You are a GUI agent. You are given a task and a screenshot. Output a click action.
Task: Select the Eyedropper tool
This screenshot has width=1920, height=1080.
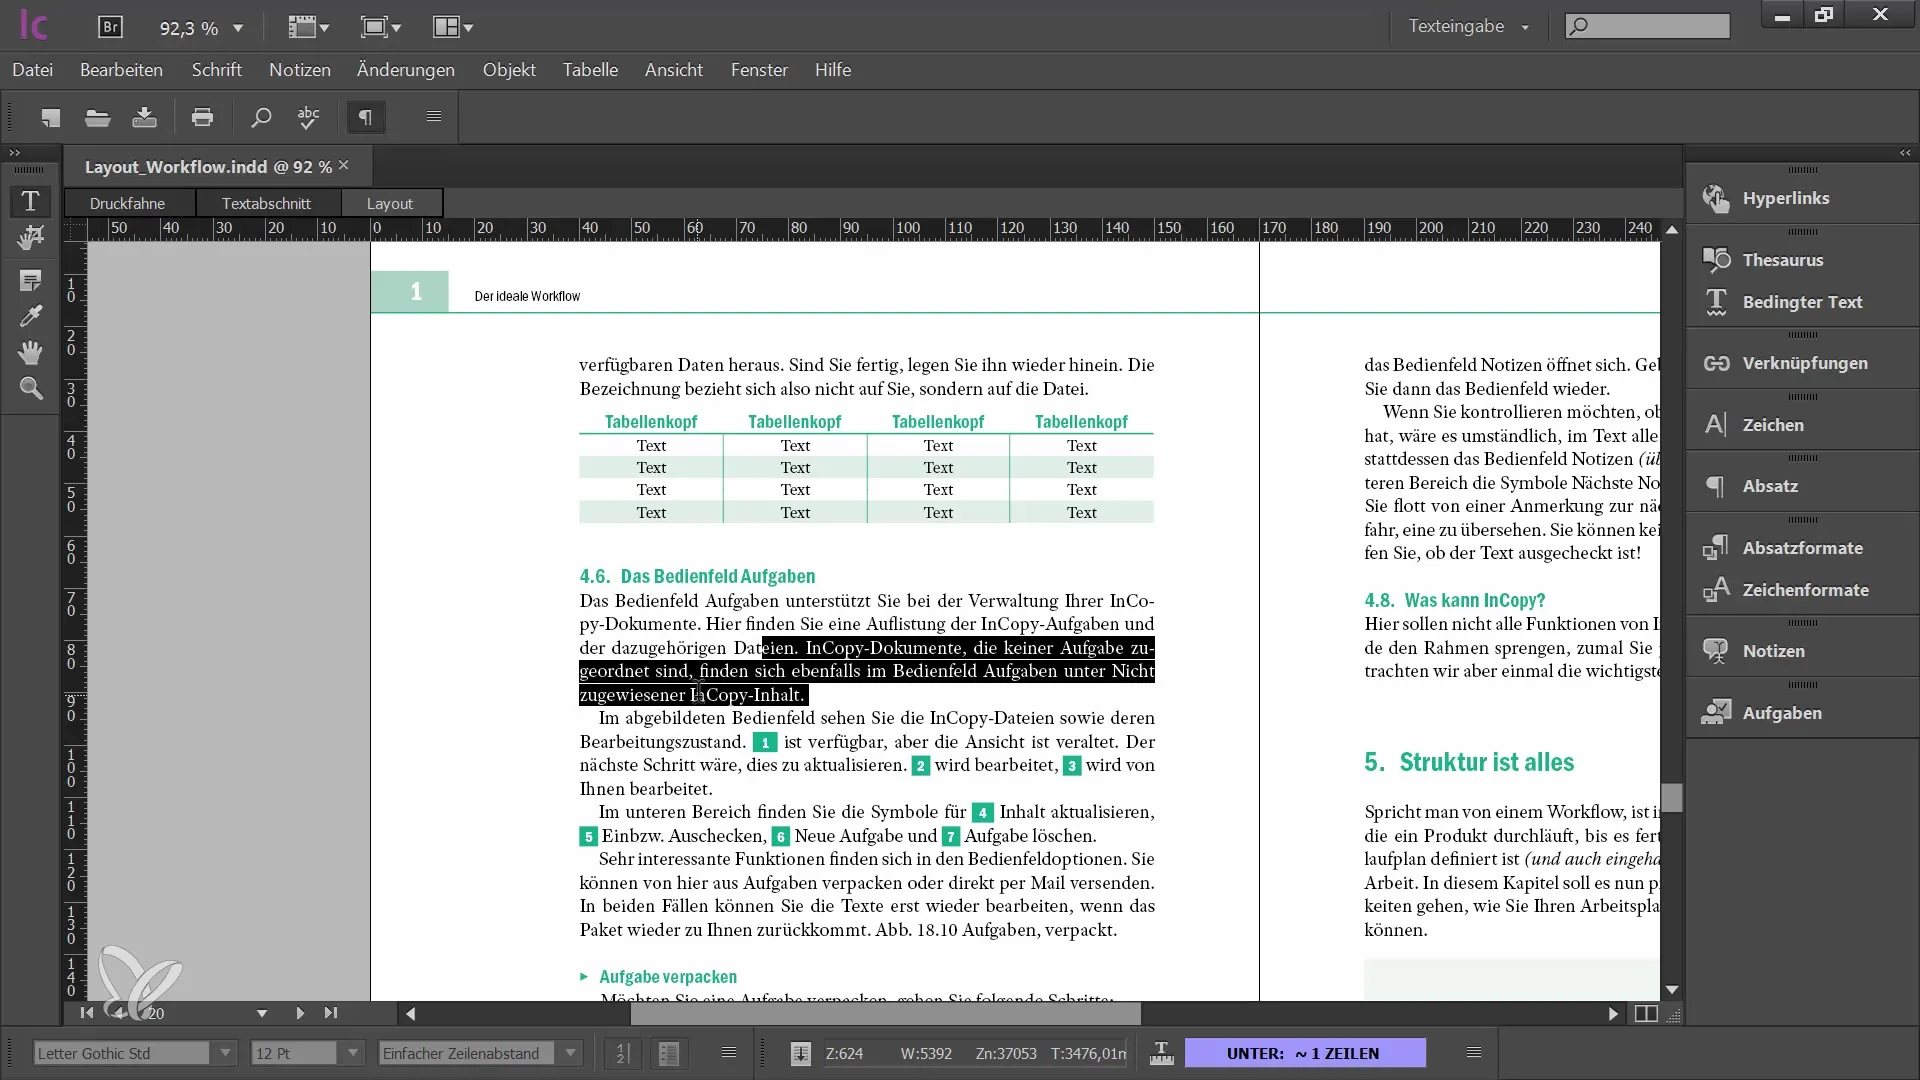(30, 317)
